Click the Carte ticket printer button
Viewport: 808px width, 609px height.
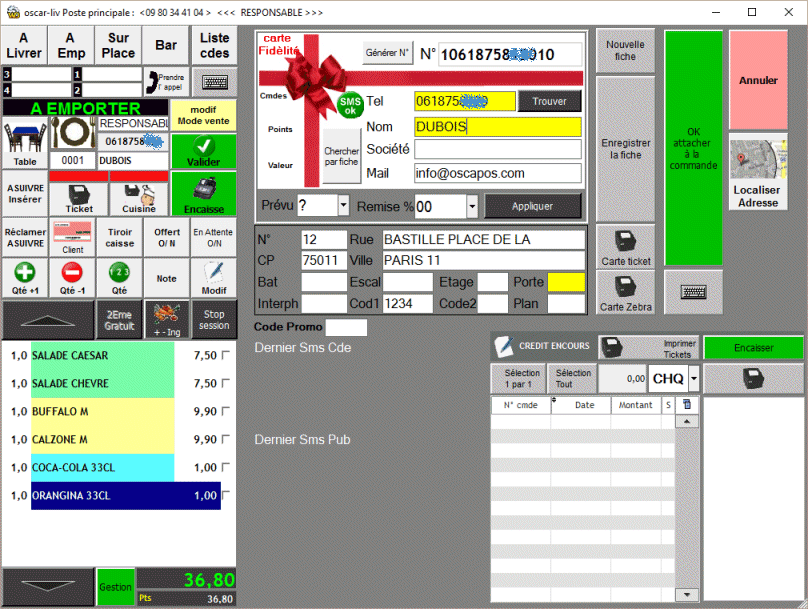pyautogui.click(x=626, y=247)
